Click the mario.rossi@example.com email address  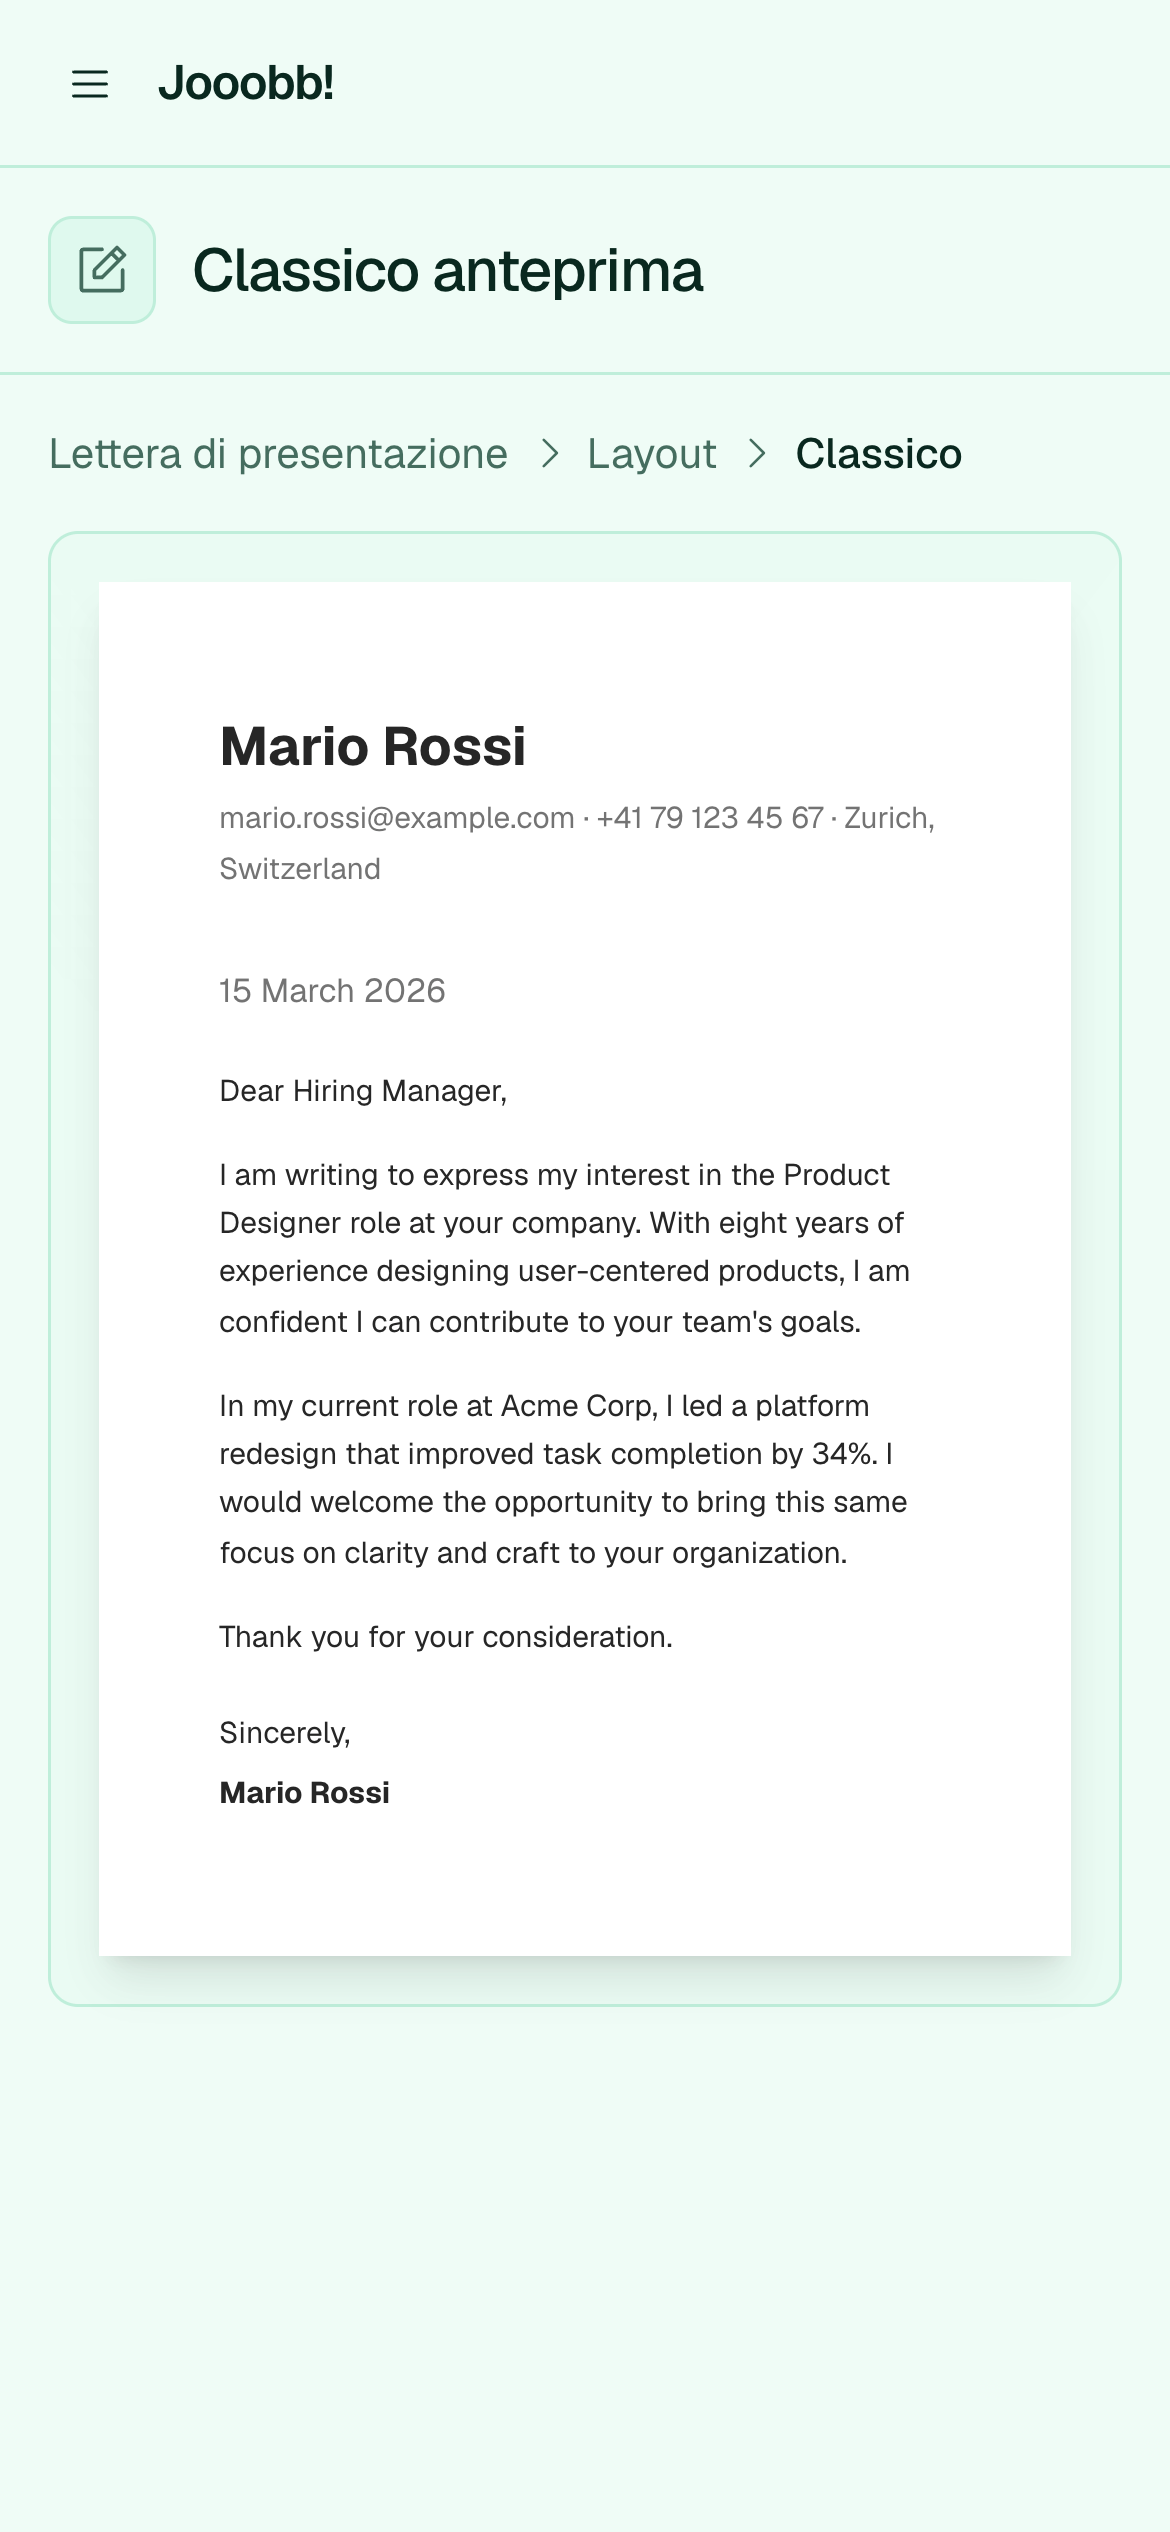[x=397, y=818]
